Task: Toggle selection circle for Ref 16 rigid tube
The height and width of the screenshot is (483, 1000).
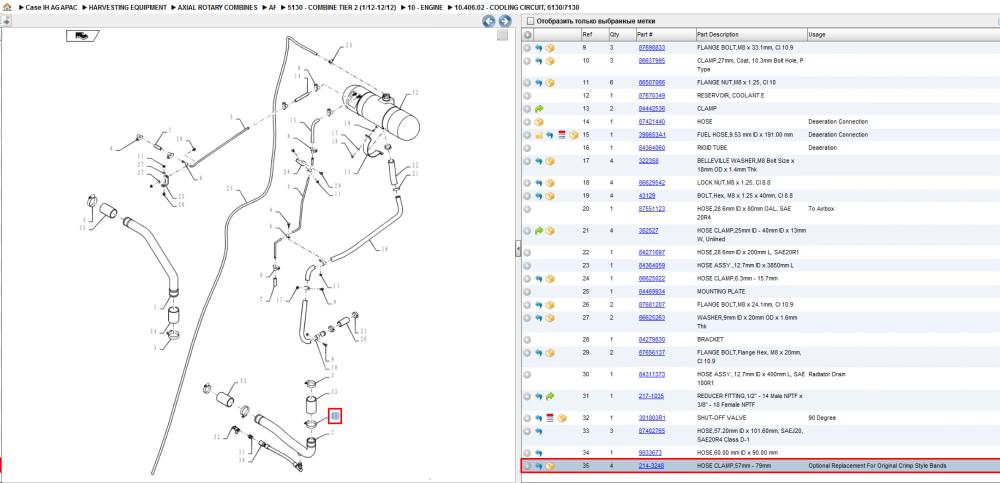Action: pyautogui.click(x=527, y=147)
